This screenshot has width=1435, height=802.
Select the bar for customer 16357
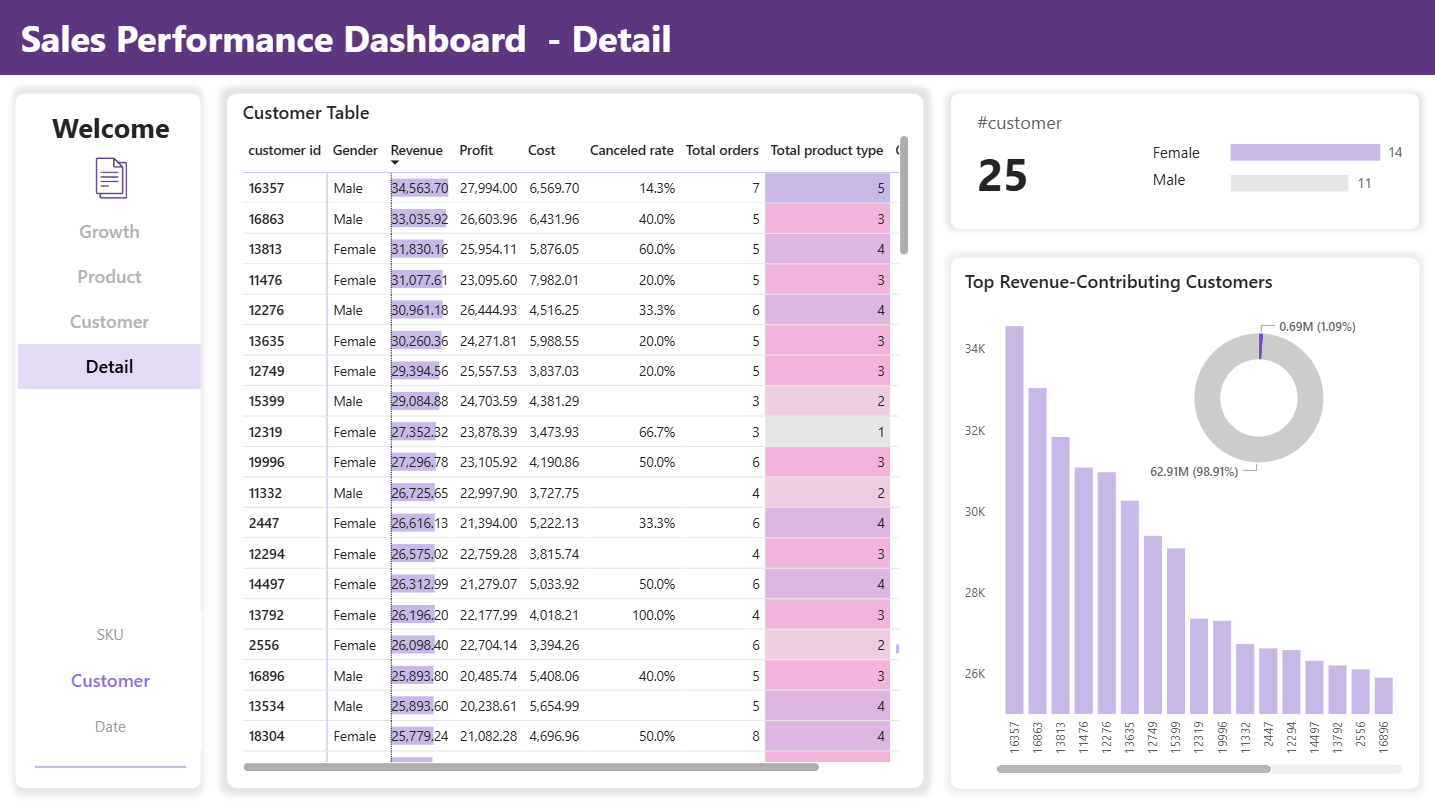point(1014,520)
